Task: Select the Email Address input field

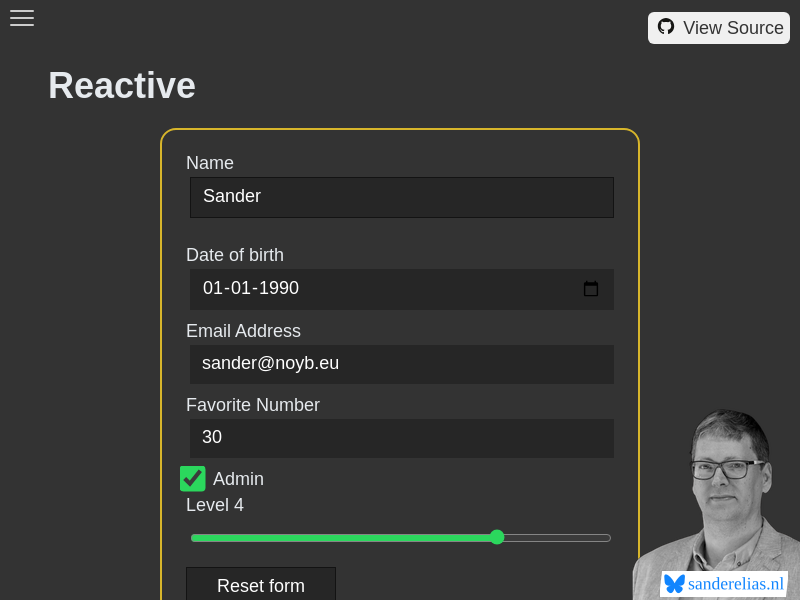Action: pyautogui.click(x=401, y=364)
